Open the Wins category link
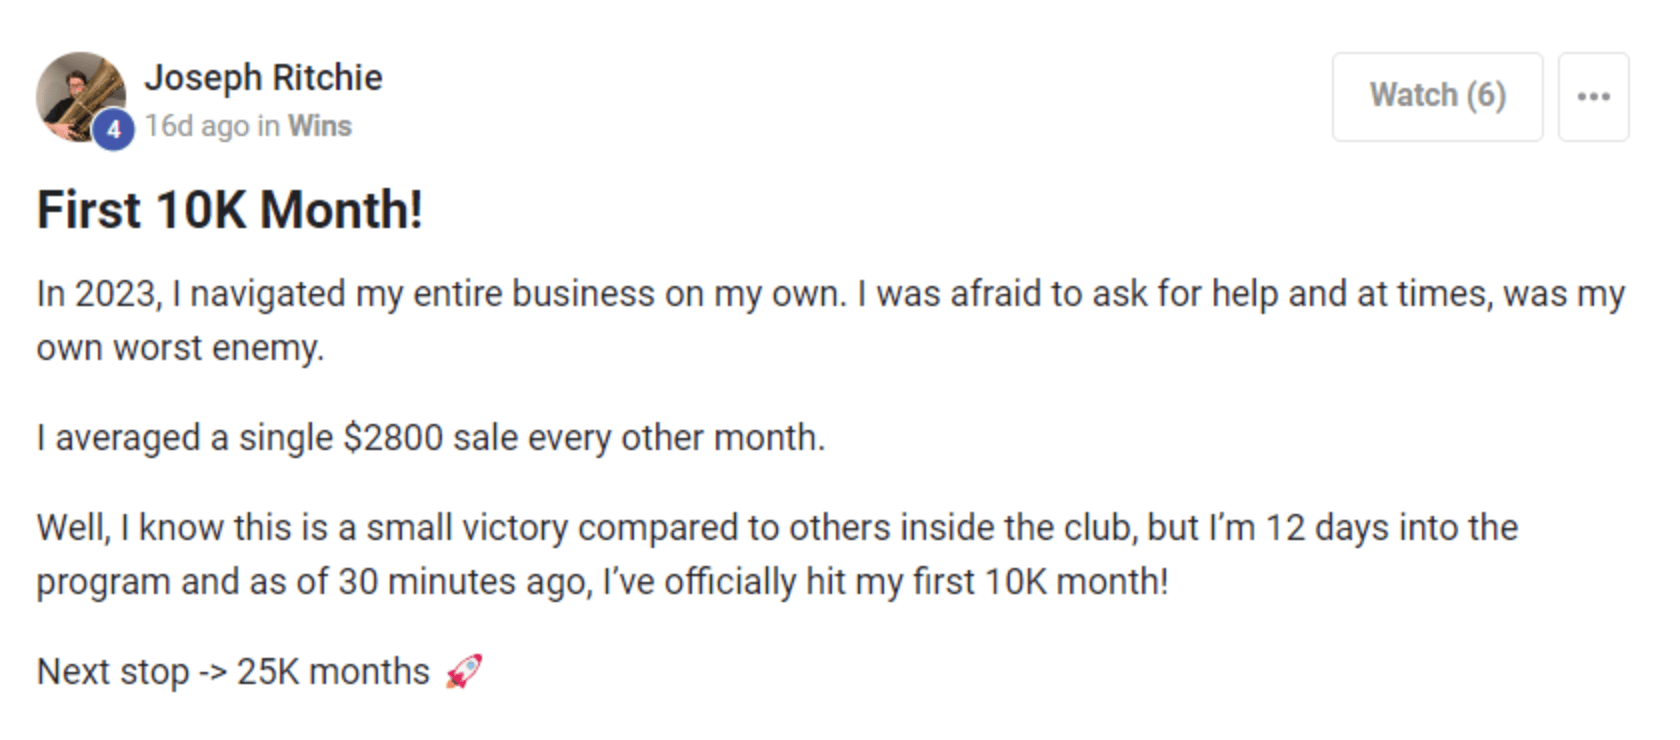Viewport: 1680px width, 740px height. click(x=320, y=126)
